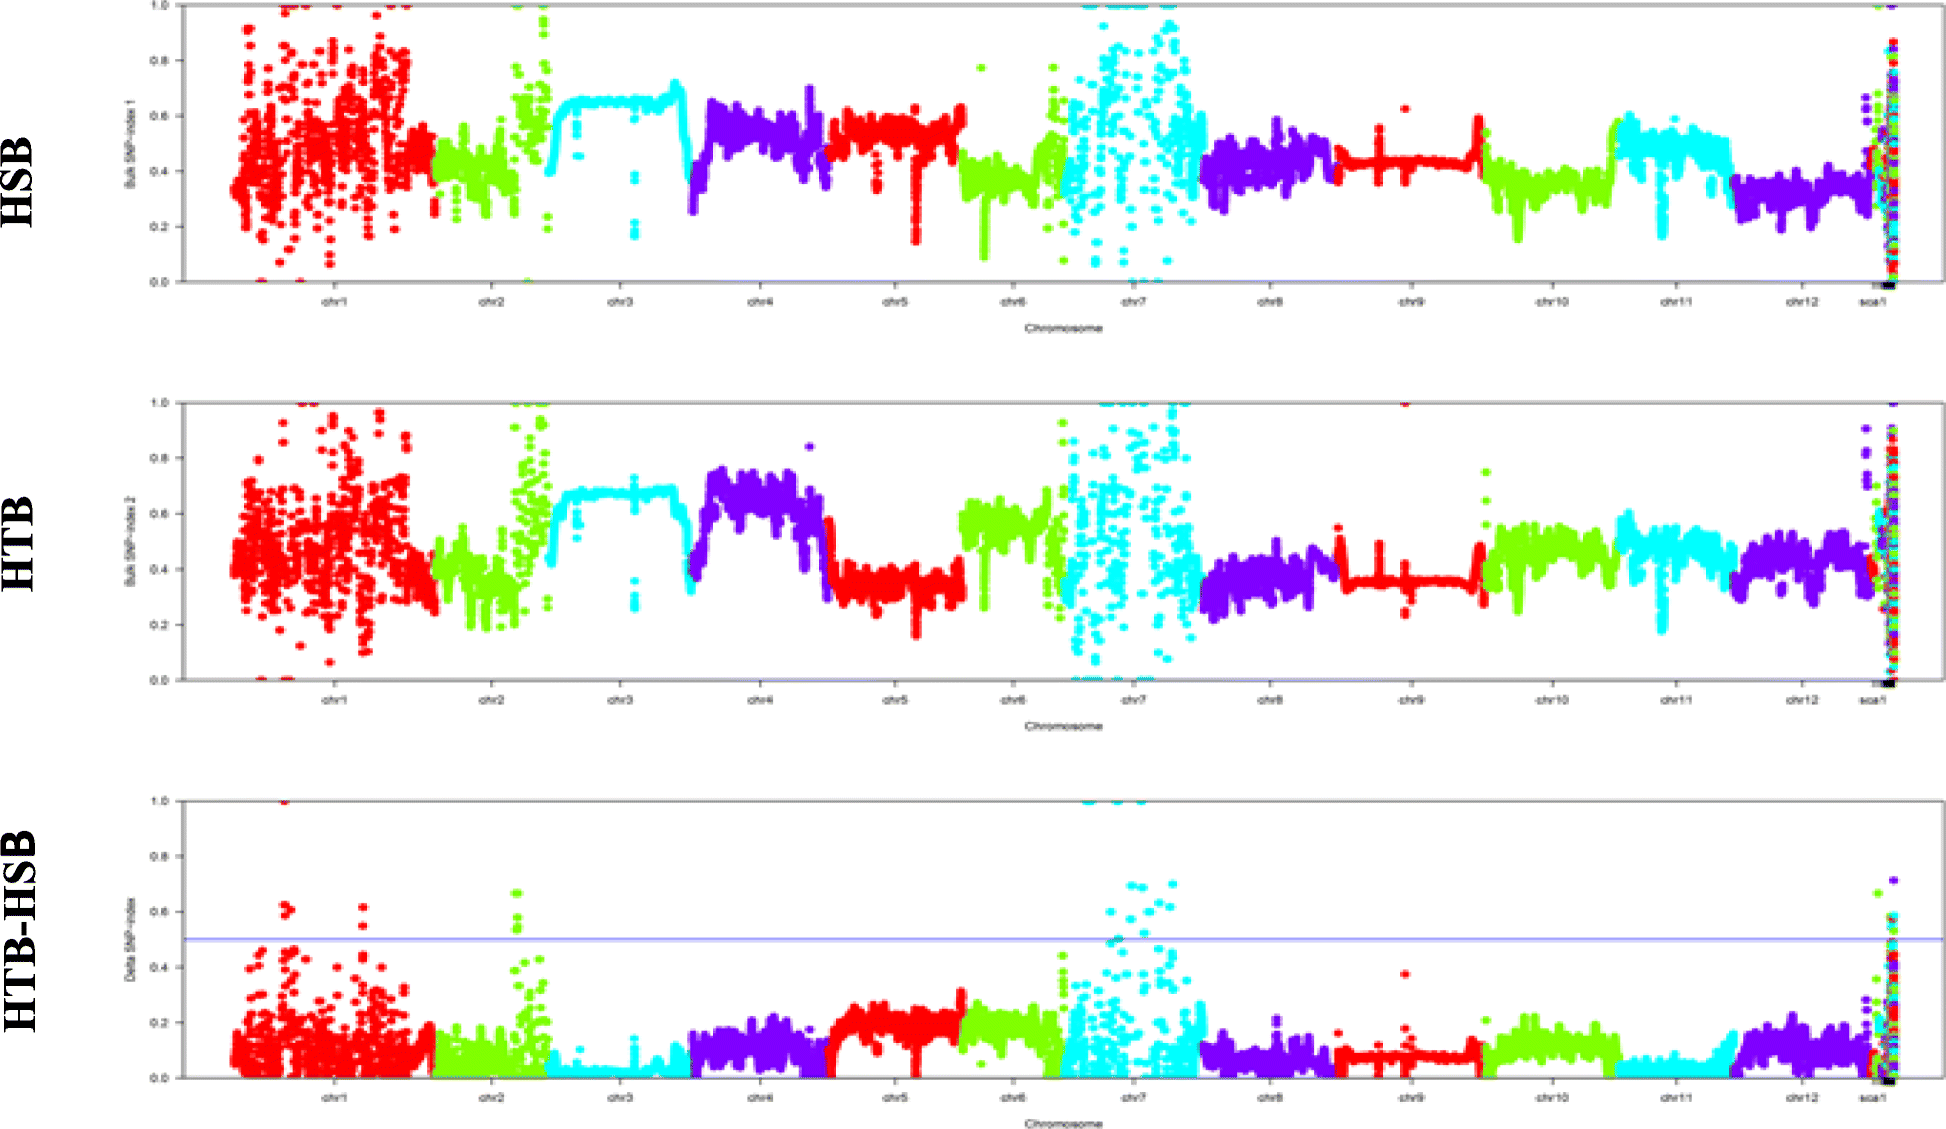Image resolution: width=1946 pixels, height=1129 pixels.
Task: Click chr12 label under the HTB-HSB plot
Action: pyautogui.click(x=1802, y=1098)
